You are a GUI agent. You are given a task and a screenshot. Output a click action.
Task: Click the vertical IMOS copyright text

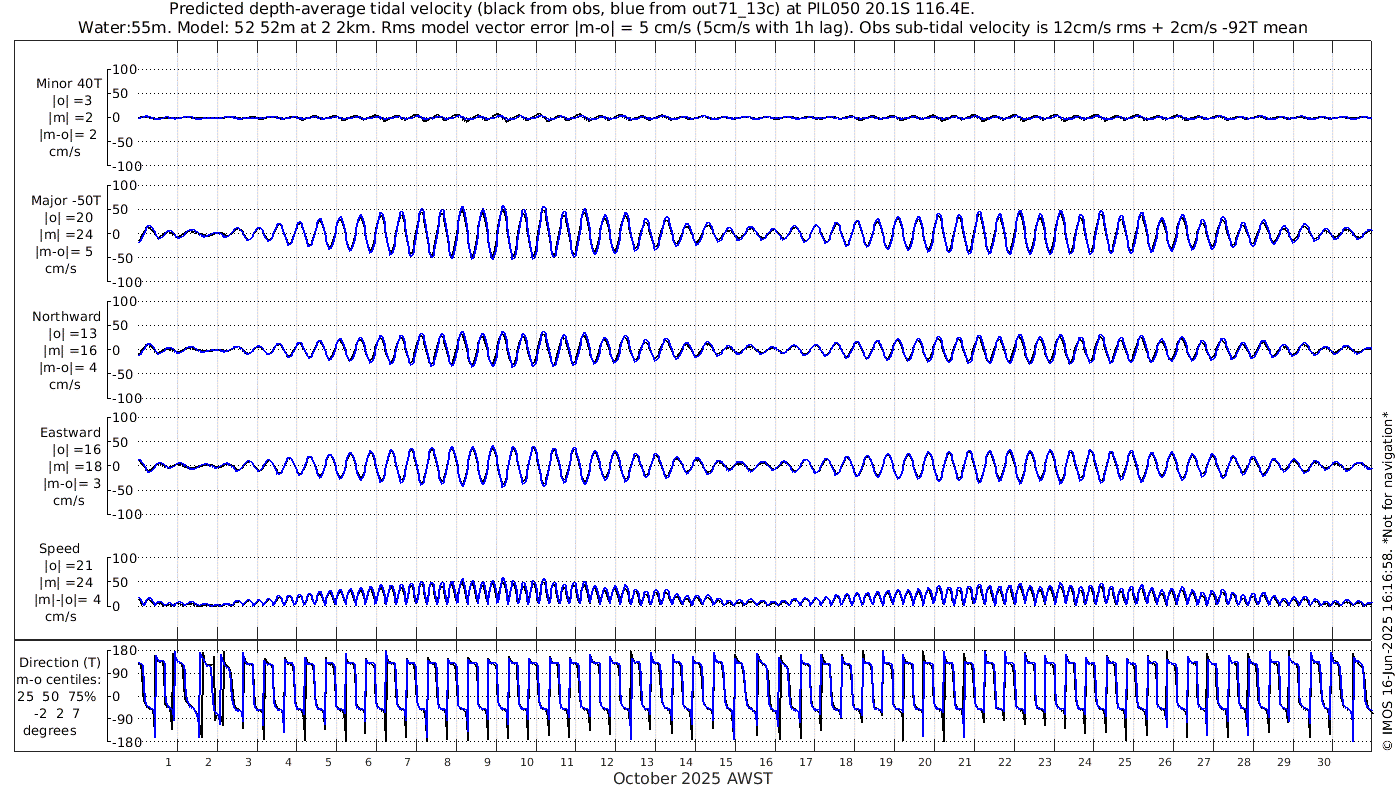pos(1387,581)
